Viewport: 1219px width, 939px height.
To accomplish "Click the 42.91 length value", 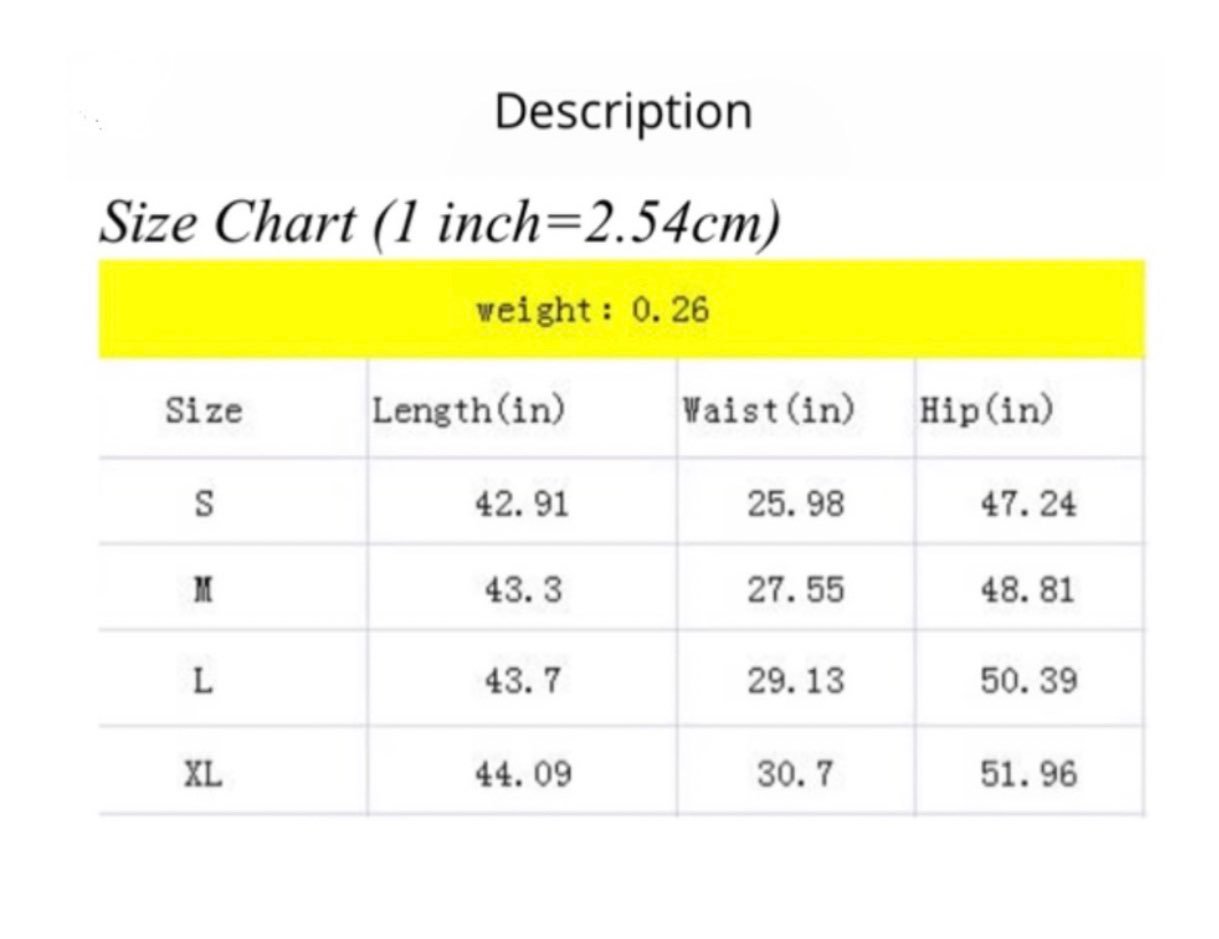I will click(522, 503).
